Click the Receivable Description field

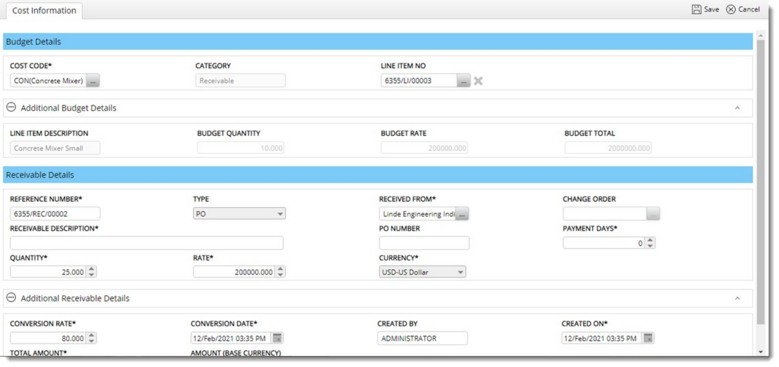tap(147, 243)
